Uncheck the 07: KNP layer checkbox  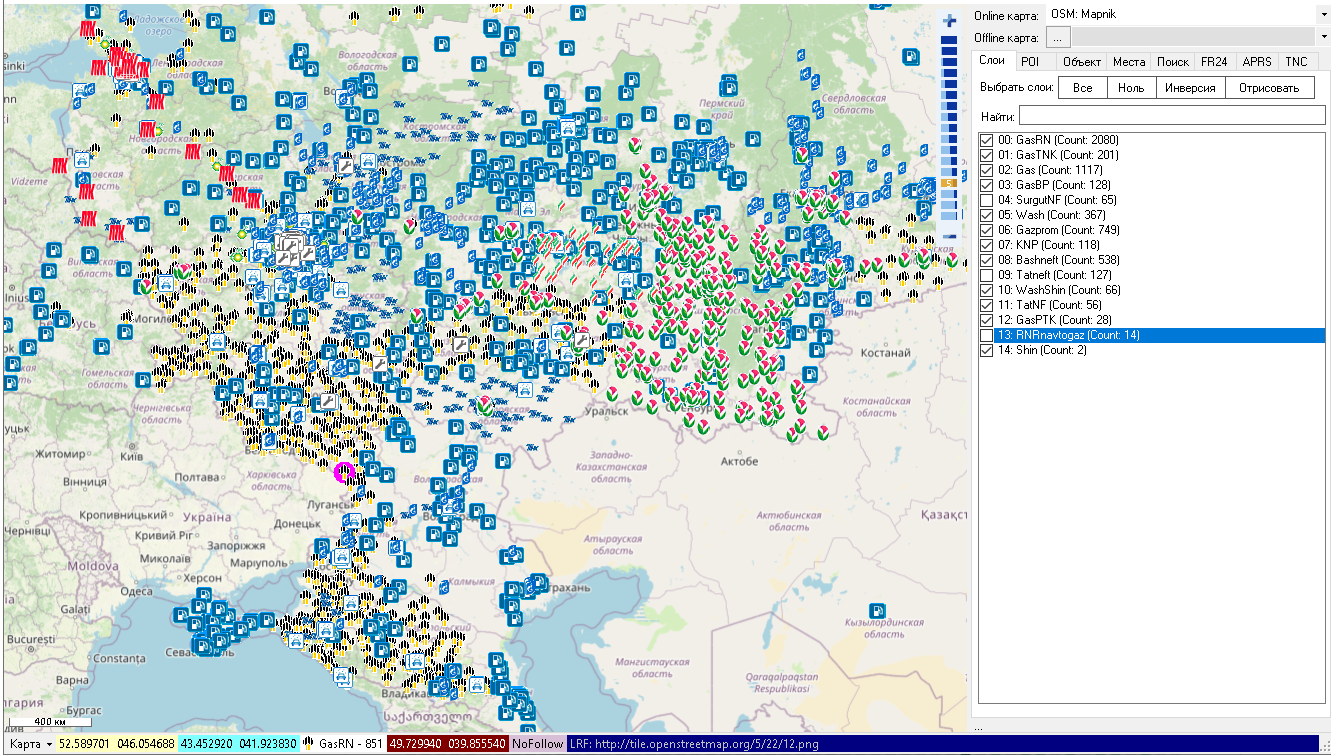tap(987, 245)
